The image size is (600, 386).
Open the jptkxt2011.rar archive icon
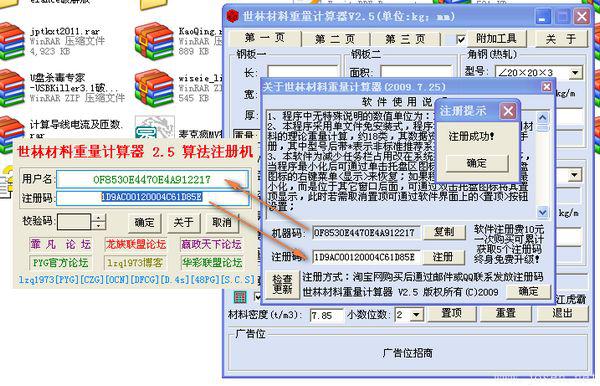[11, 41]
